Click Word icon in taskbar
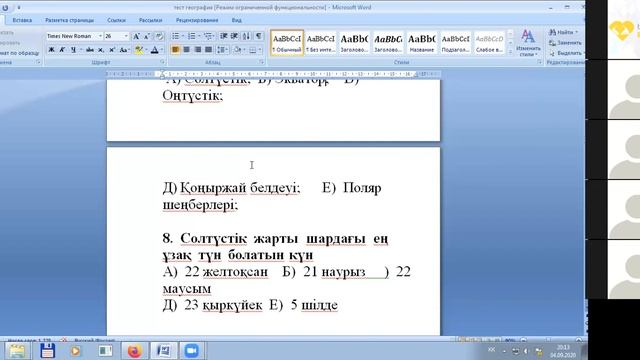Viewport: 640px width, 360px height. coord(163,351)
